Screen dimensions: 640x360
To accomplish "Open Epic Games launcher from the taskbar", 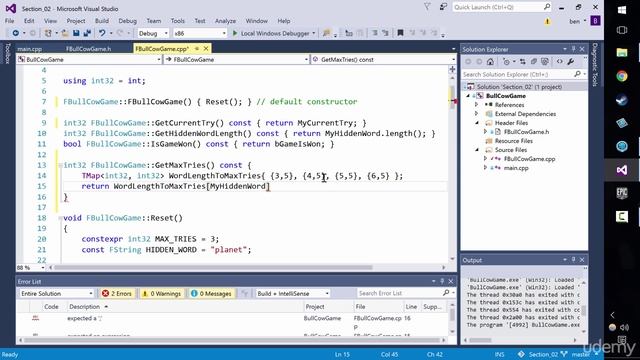I will (x=622, y=193).
